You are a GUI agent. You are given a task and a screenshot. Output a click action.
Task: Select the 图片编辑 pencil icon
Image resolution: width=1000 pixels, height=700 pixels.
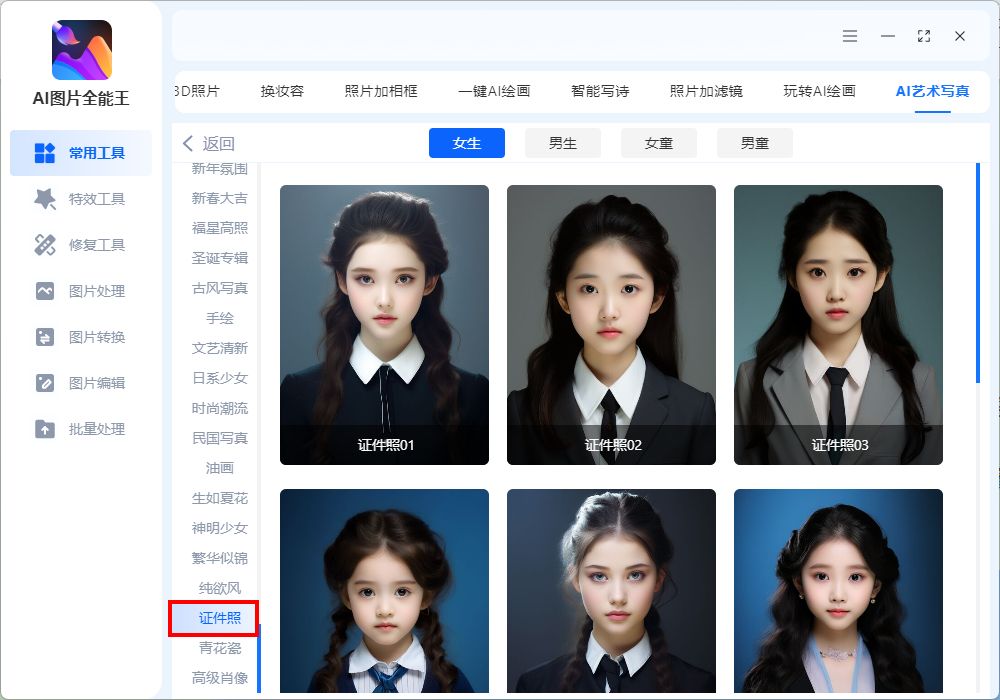point(45,383)
